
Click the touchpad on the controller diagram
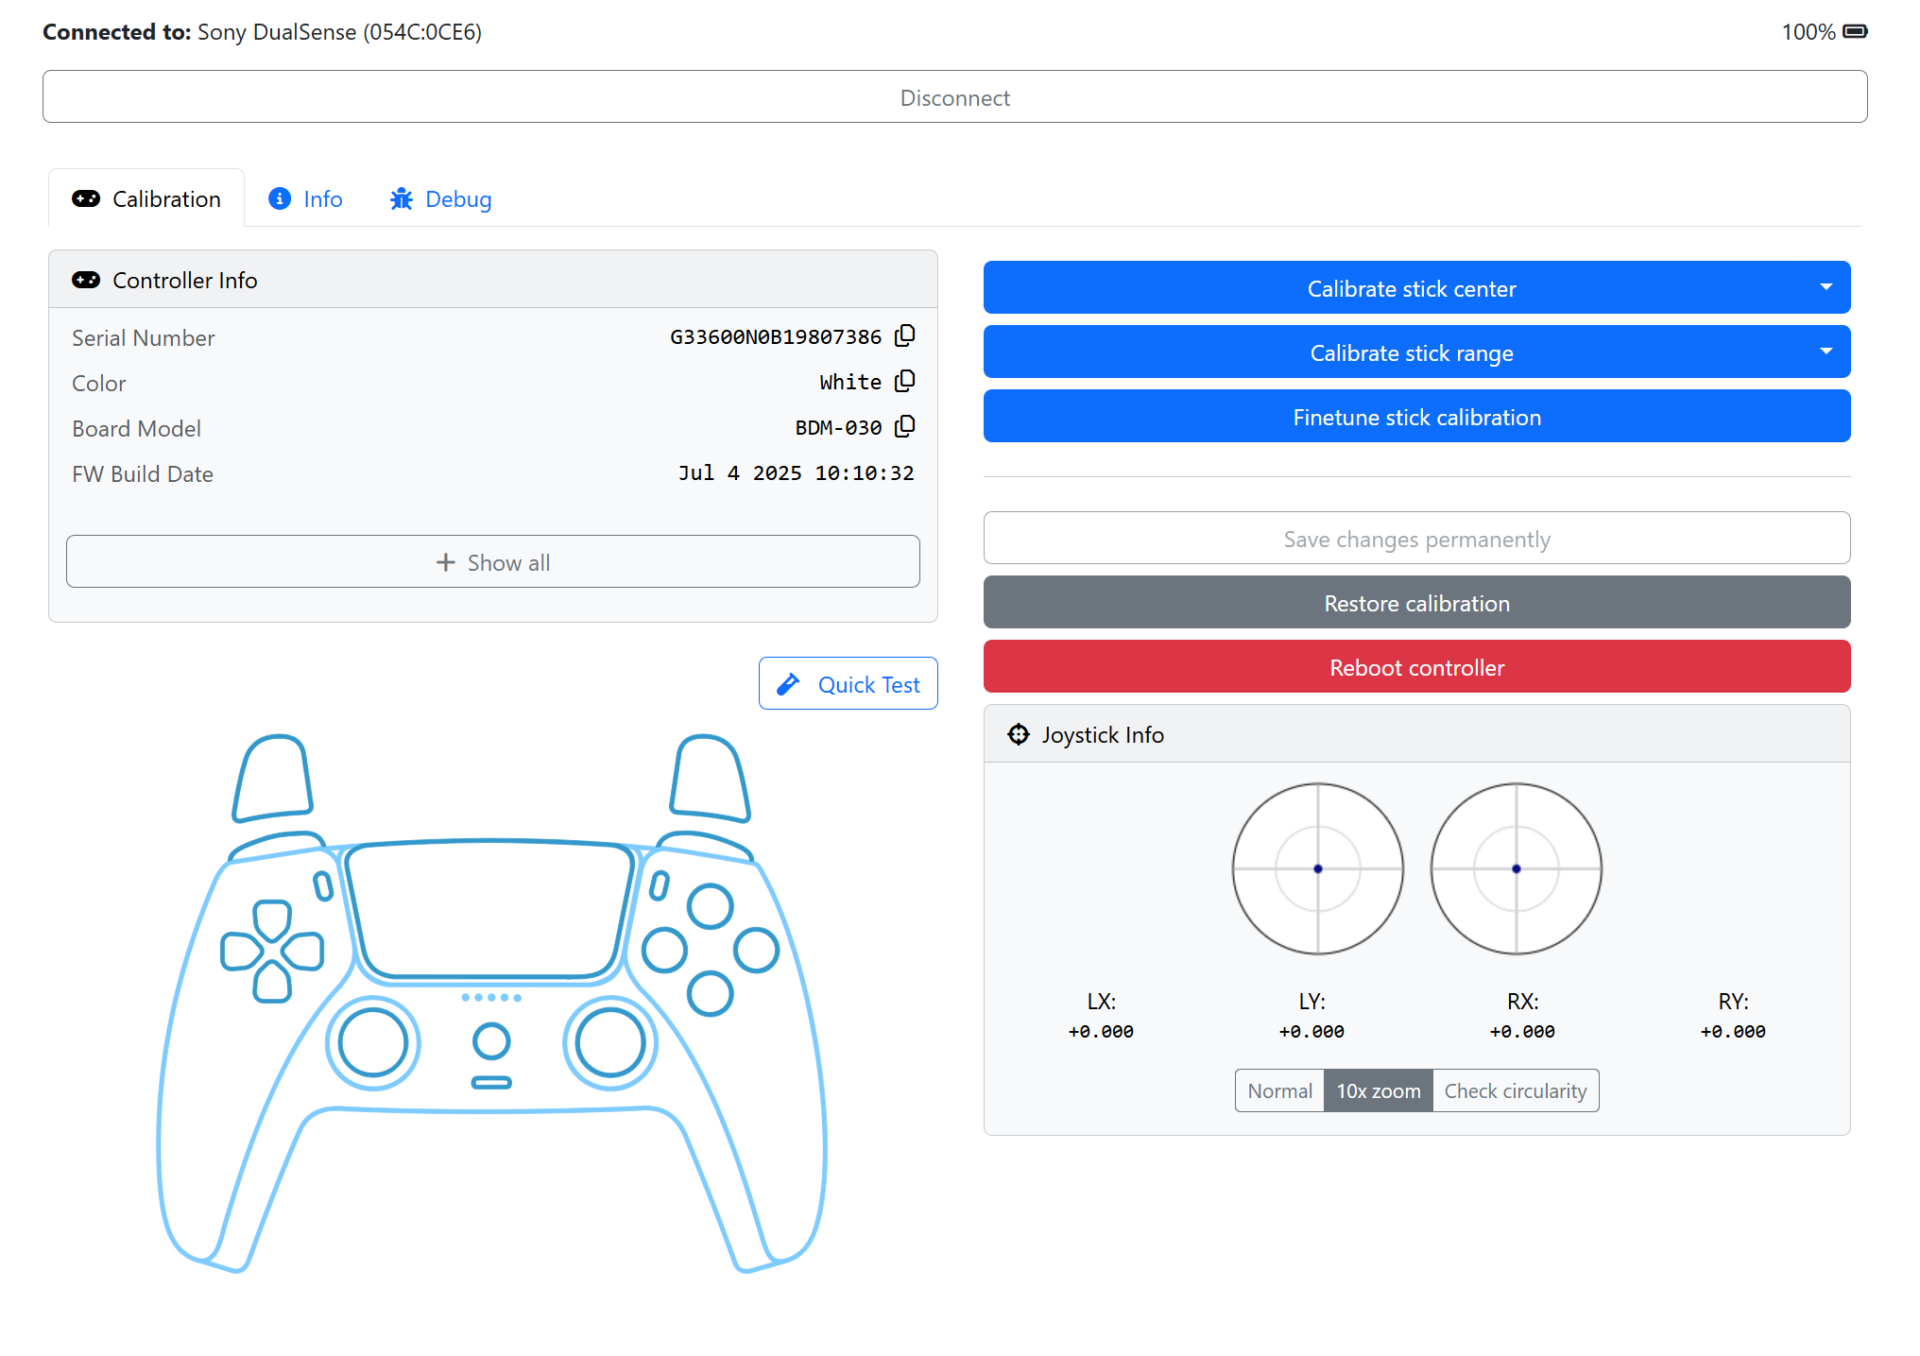pos(491,909)
